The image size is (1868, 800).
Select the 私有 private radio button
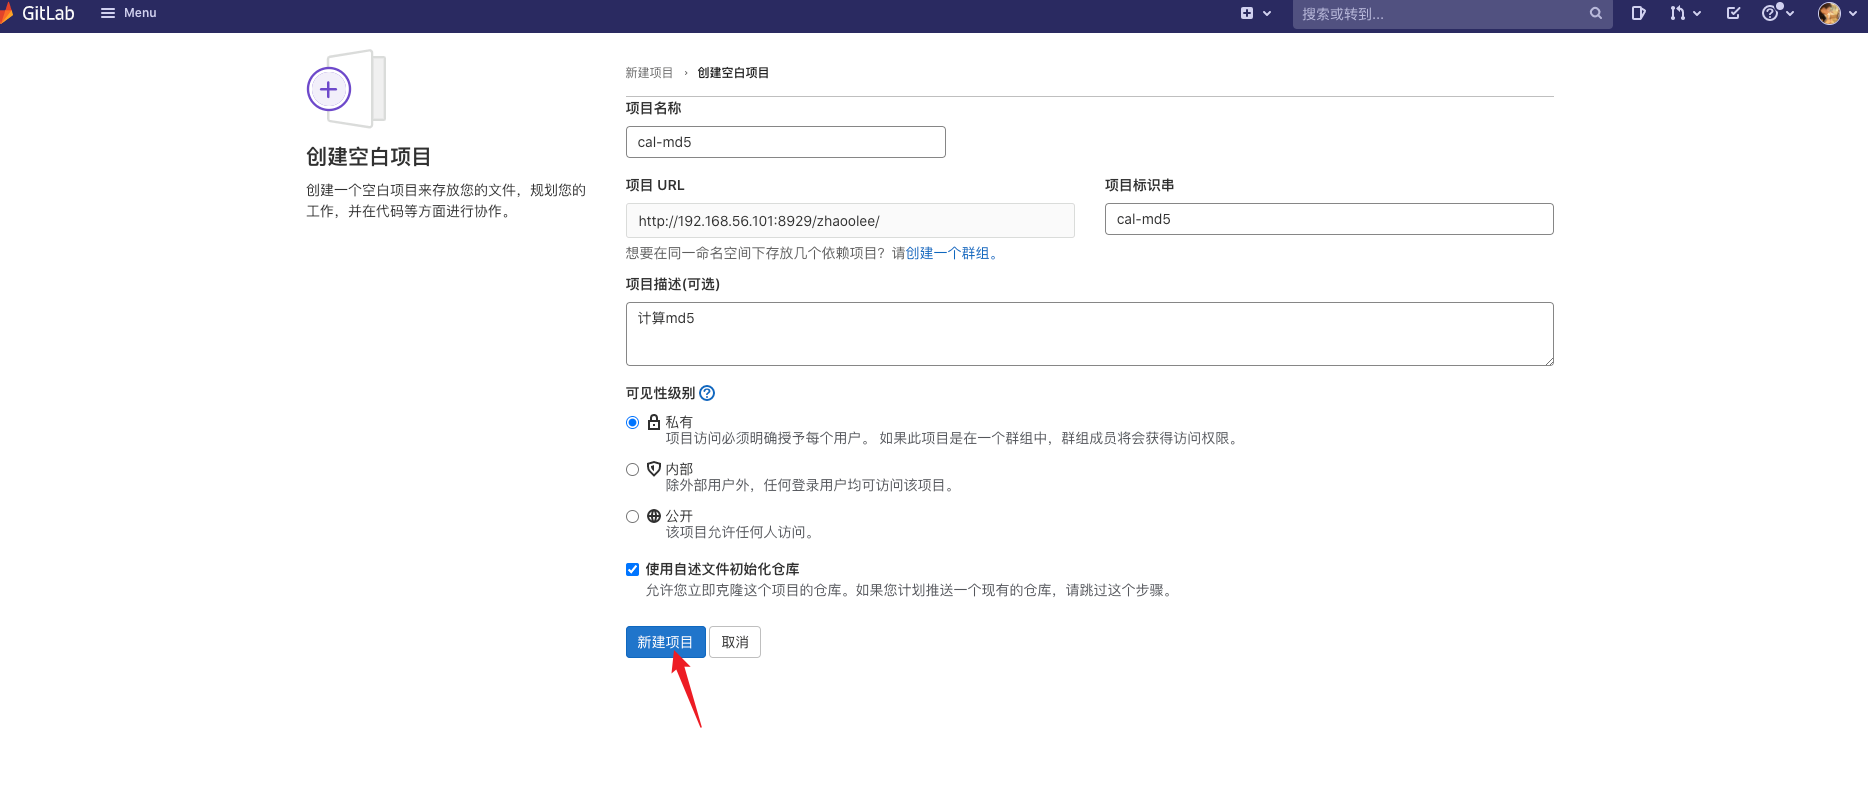pos(632,423)
